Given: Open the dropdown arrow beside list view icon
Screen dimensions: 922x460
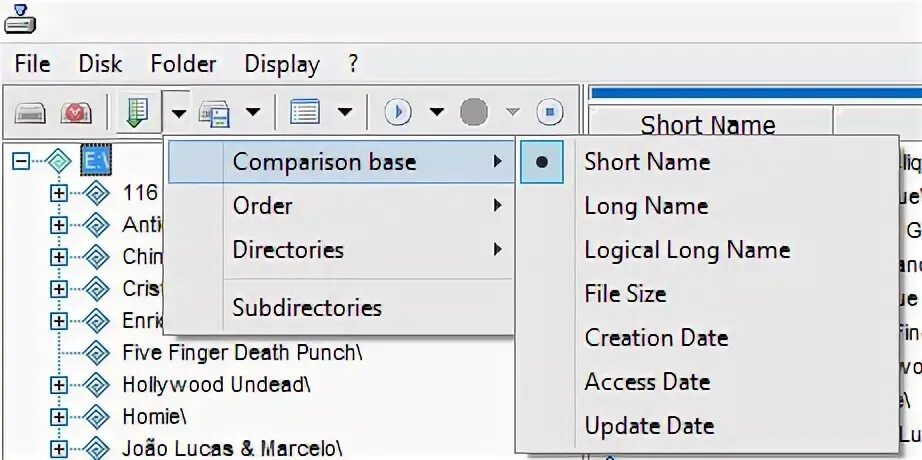Looking at the screenshot, I should coord(345,112).
